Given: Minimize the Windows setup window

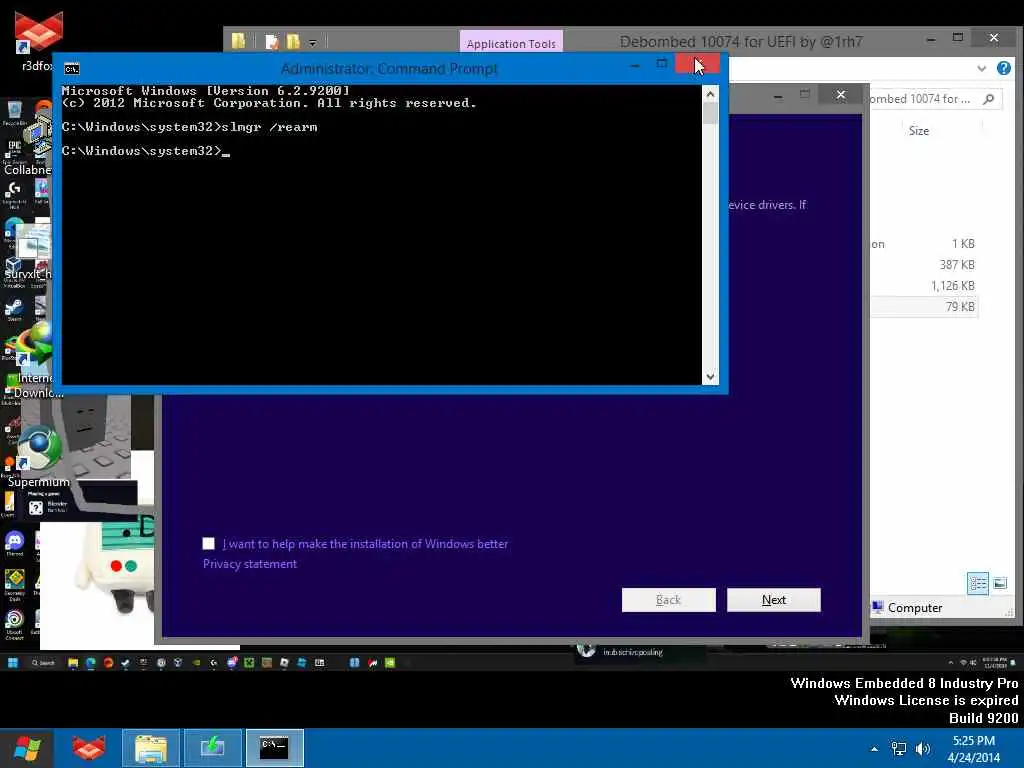Looking at the screenshot, I should (778, 97).
